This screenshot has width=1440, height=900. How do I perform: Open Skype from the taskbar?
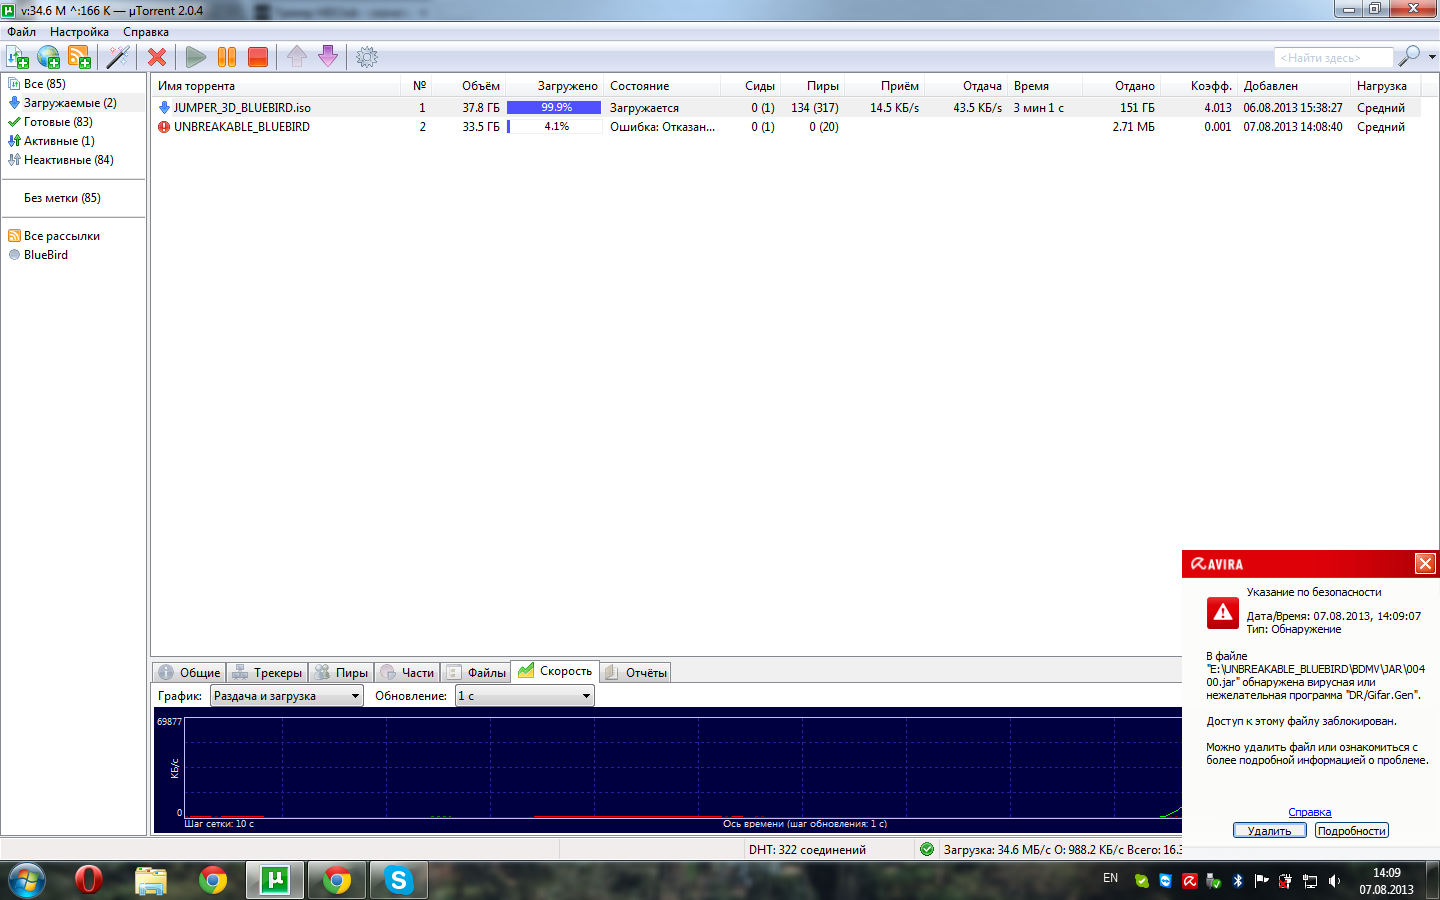pyautogui.click(x=398, y=880)
